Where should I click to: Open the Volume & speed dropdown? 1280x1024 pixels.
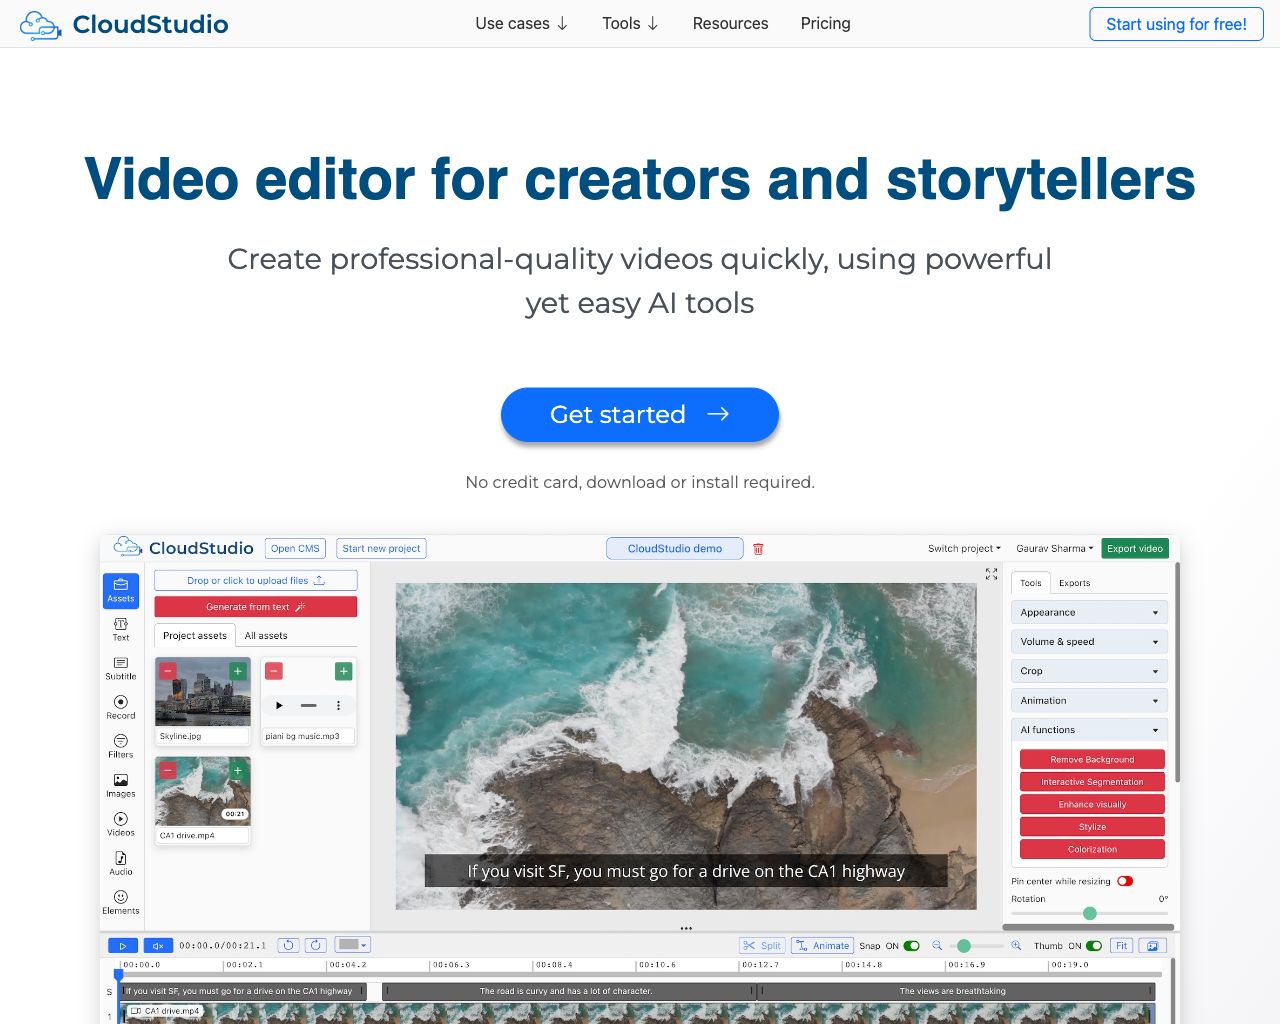click(x=1088, y=641)
